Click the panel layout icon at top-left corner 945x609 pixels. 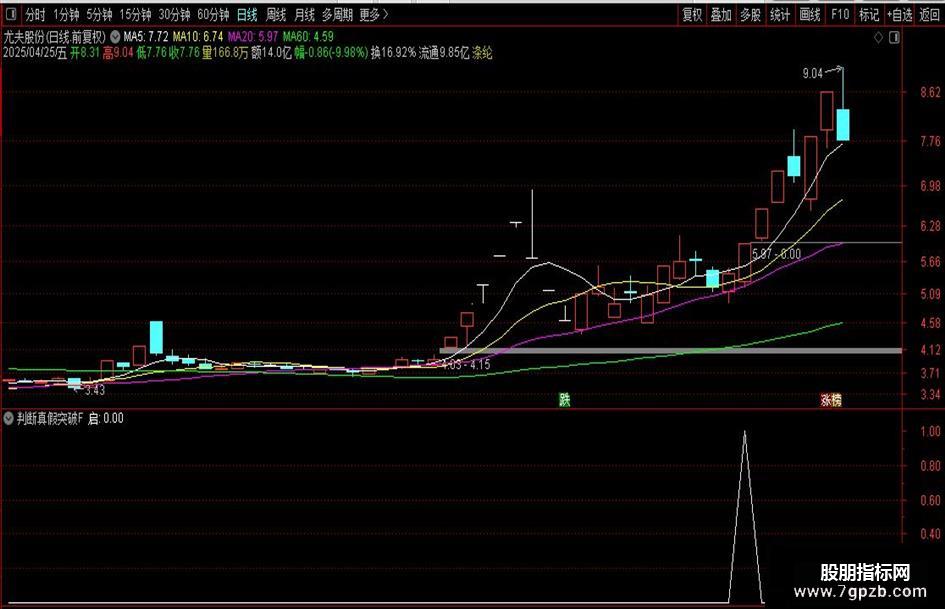click(10, 14)
